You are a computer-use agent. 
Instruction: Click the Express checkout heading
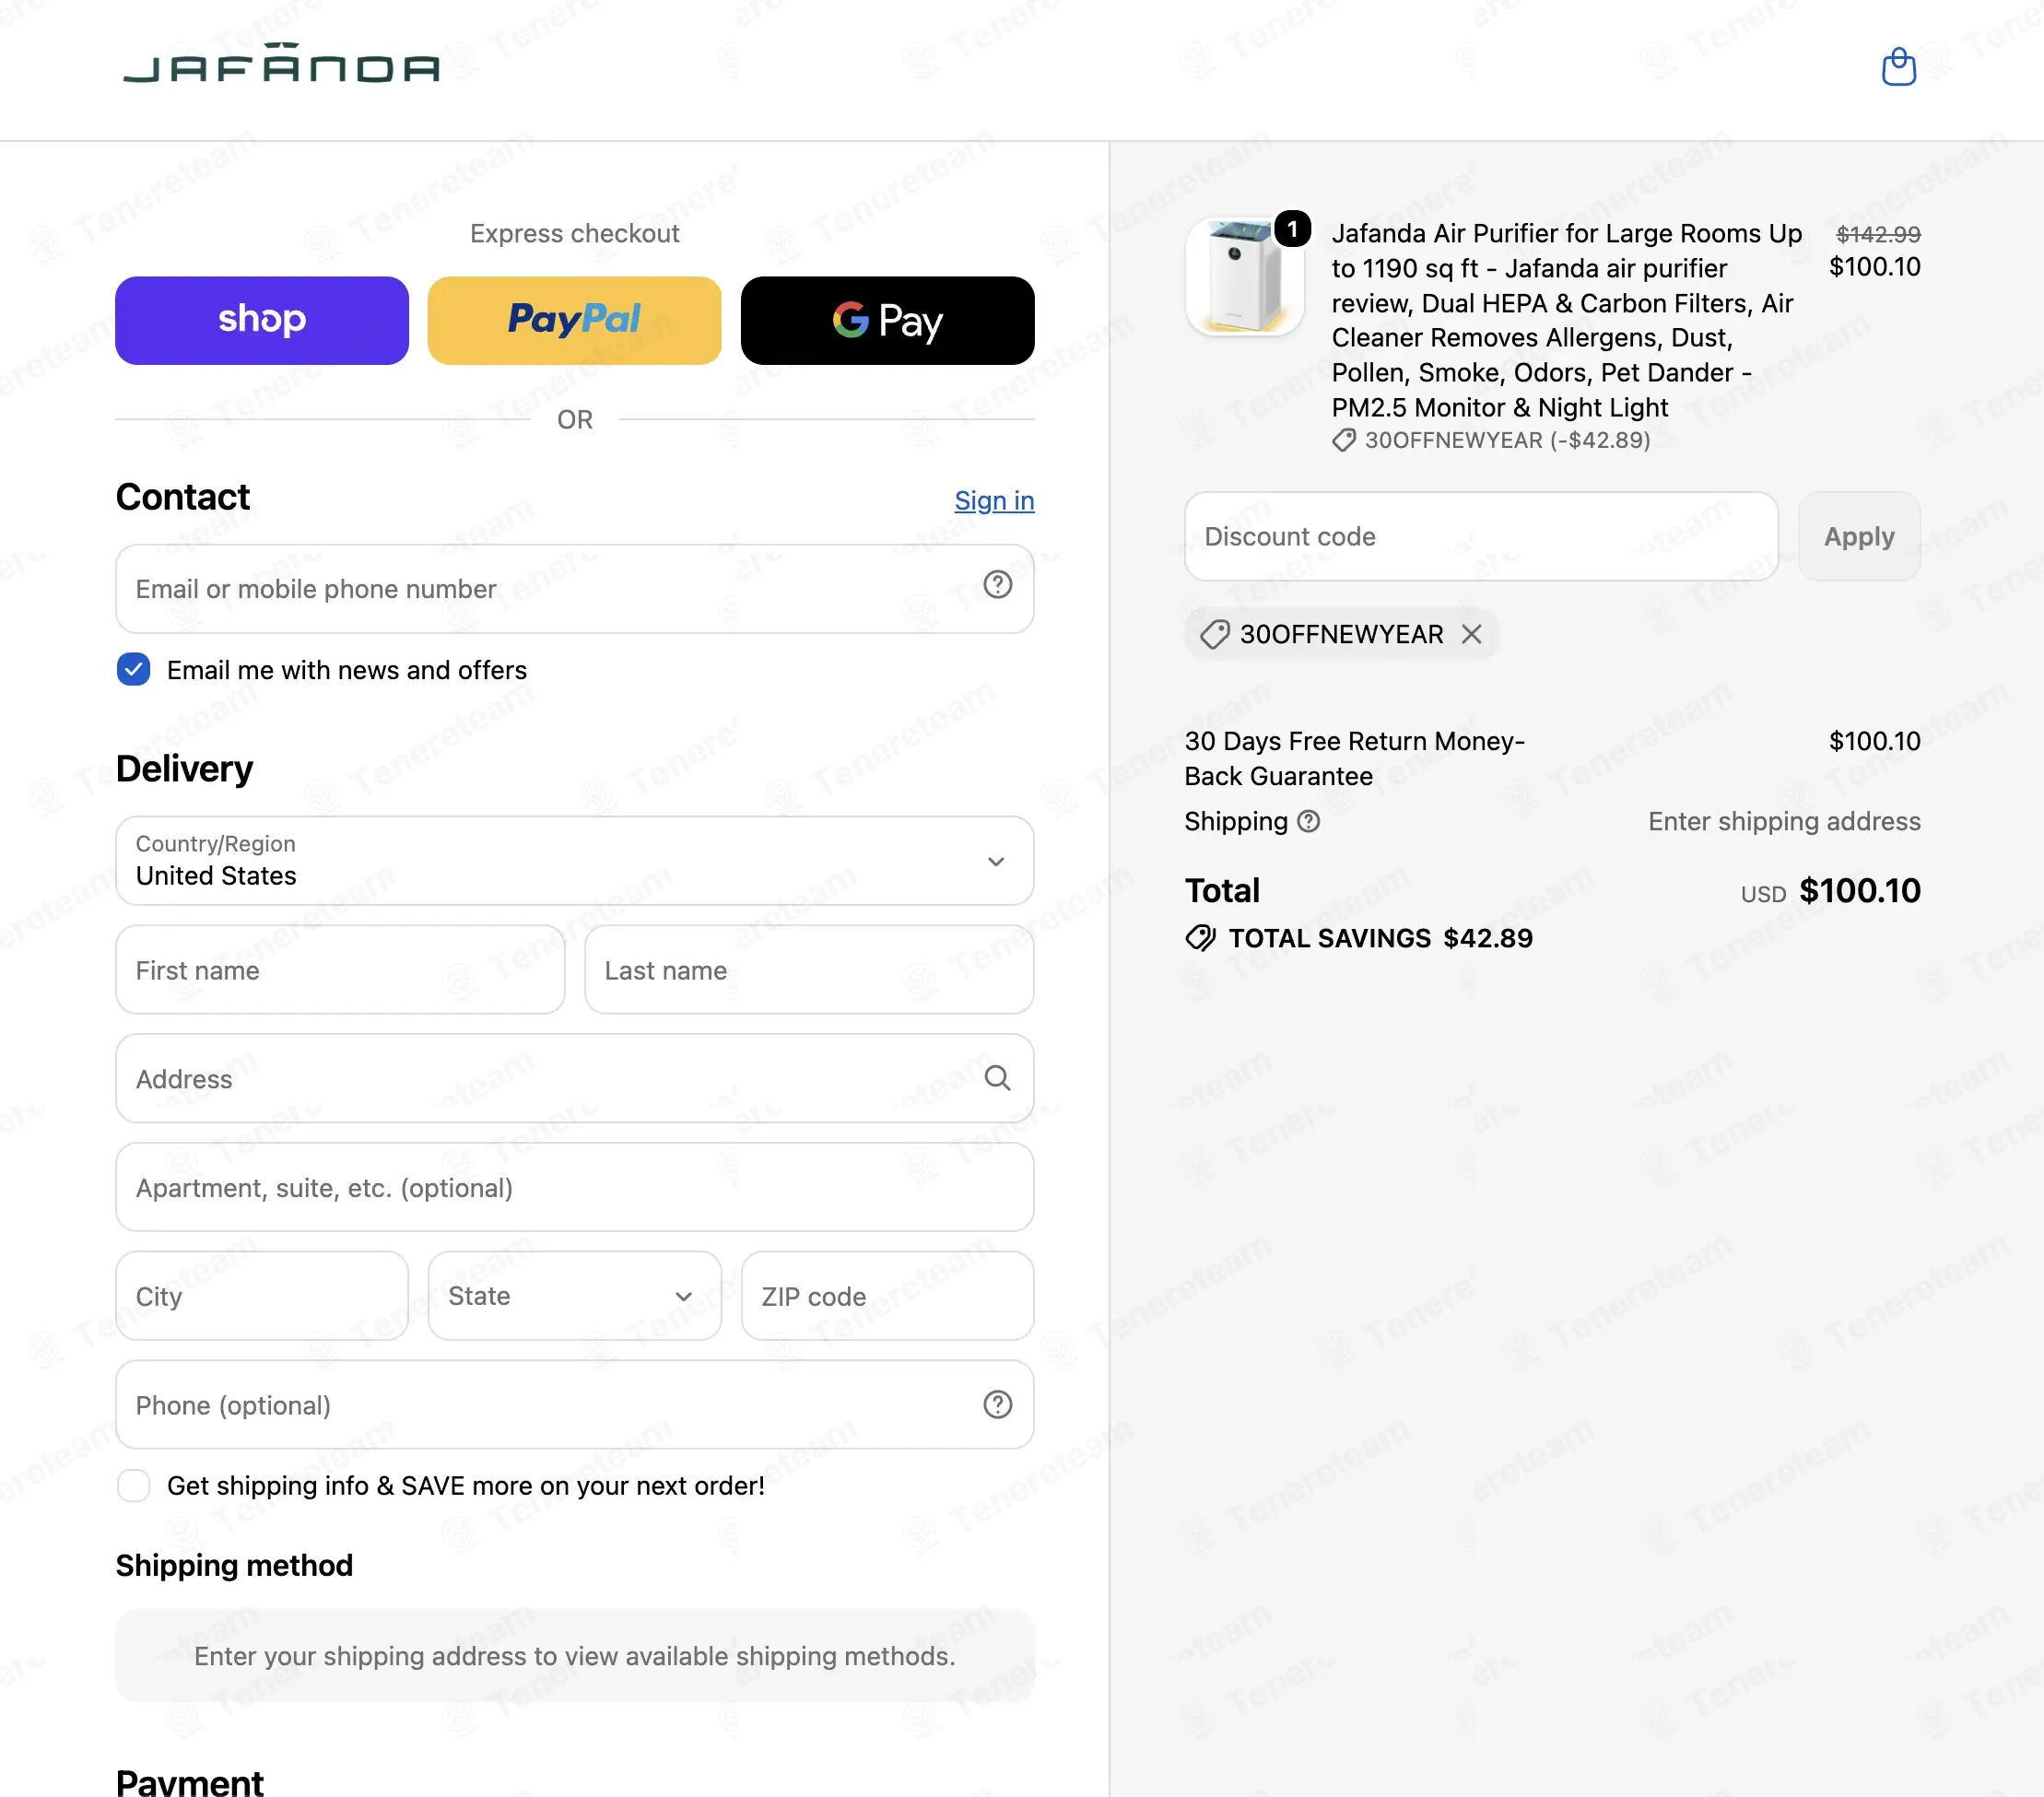(575, 233)
